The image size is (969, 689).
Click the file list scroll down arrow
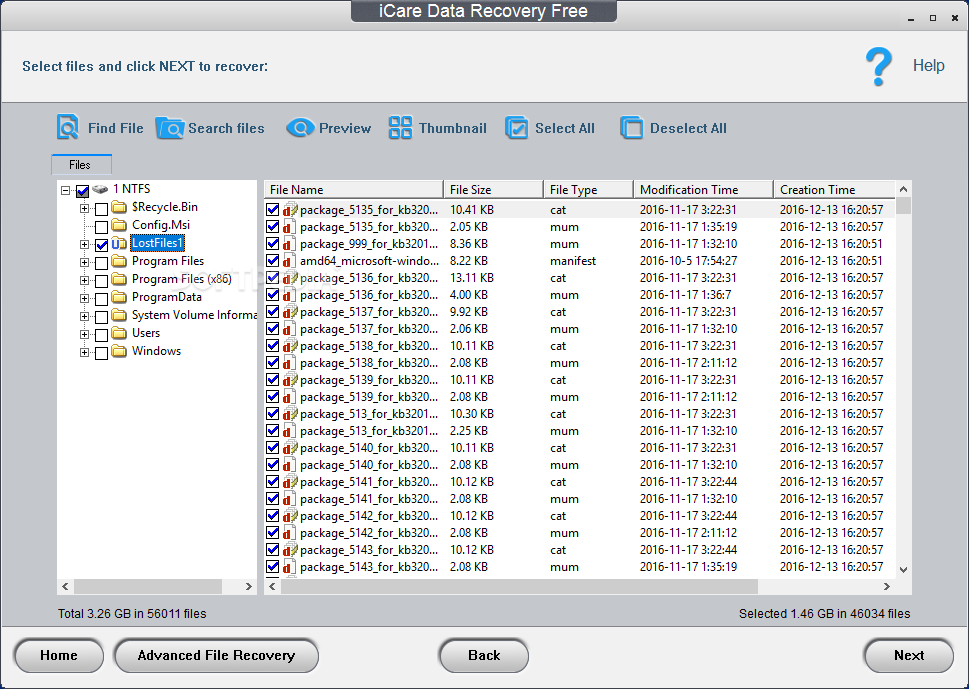click(x=903, y=570)
